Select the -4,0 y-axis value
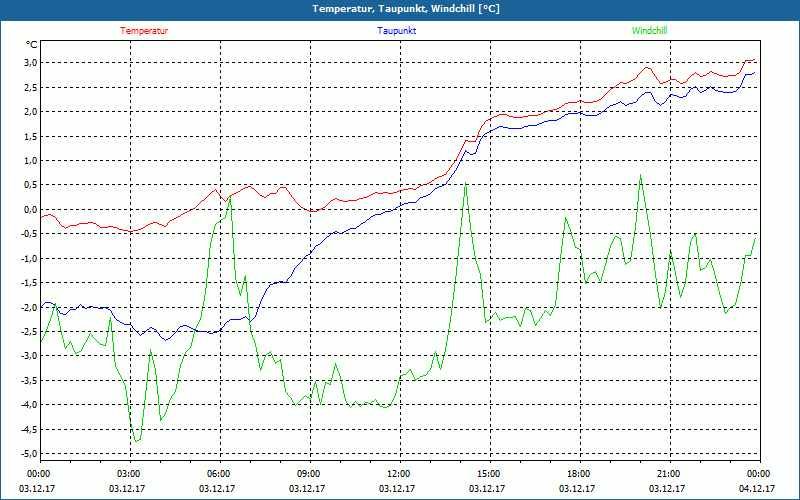Viewport: 800px width, 500px height. 30,405
